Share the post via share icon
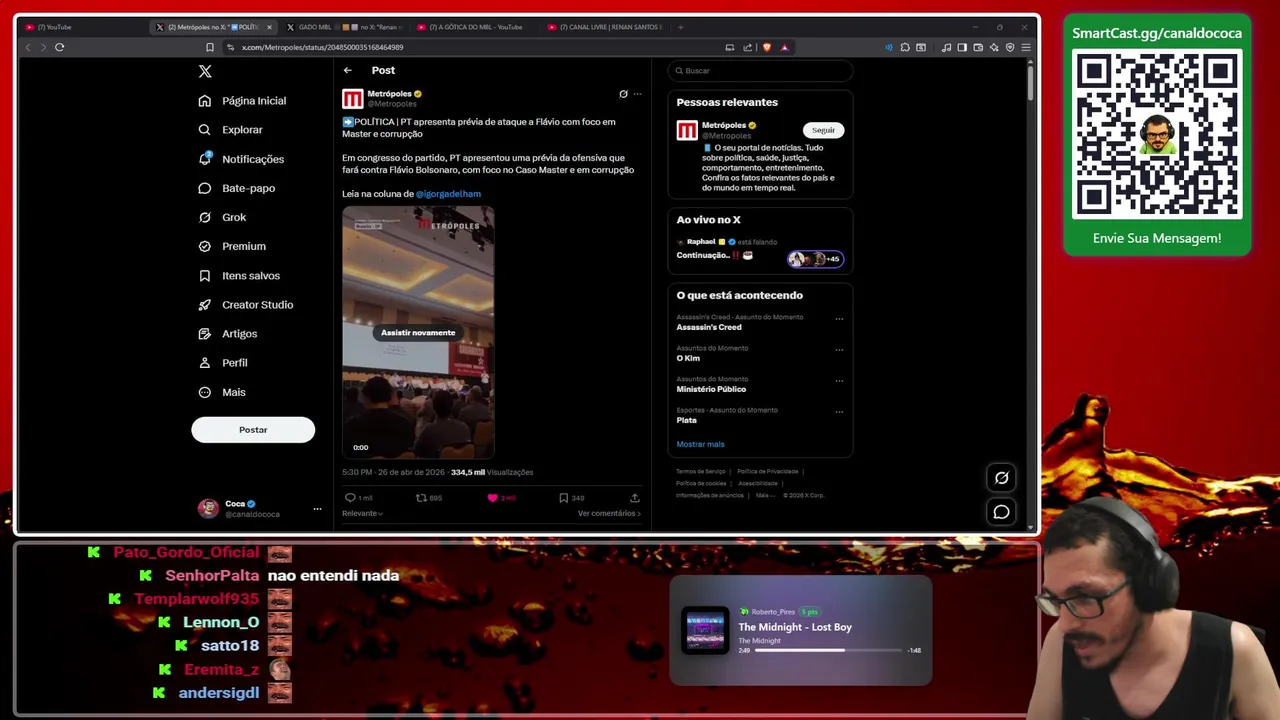This screenshot has height=720, width=1280. pyautogui.click(x=634, y=498)
